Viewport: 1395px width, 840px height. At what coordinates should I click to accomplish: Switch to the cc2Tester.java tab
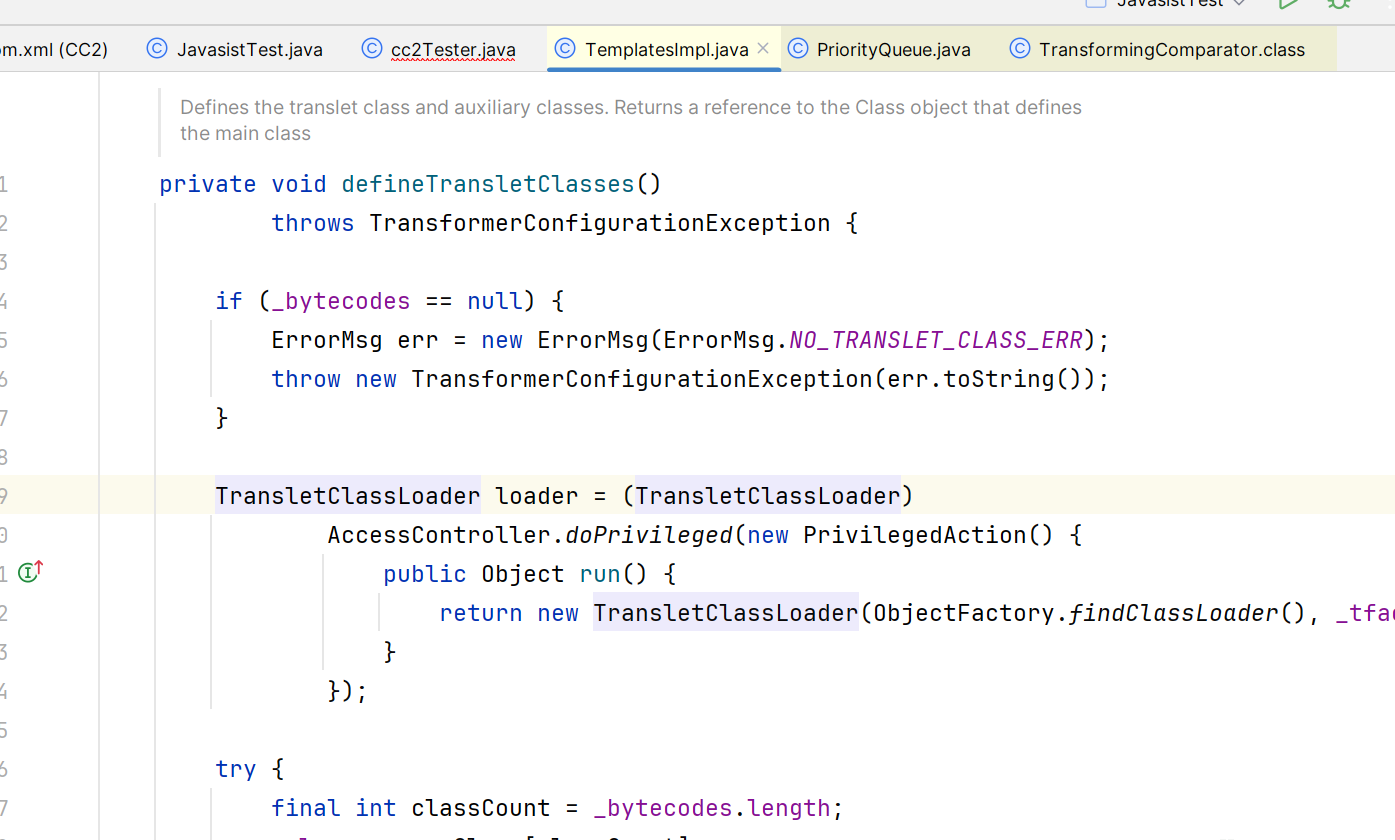453,49
